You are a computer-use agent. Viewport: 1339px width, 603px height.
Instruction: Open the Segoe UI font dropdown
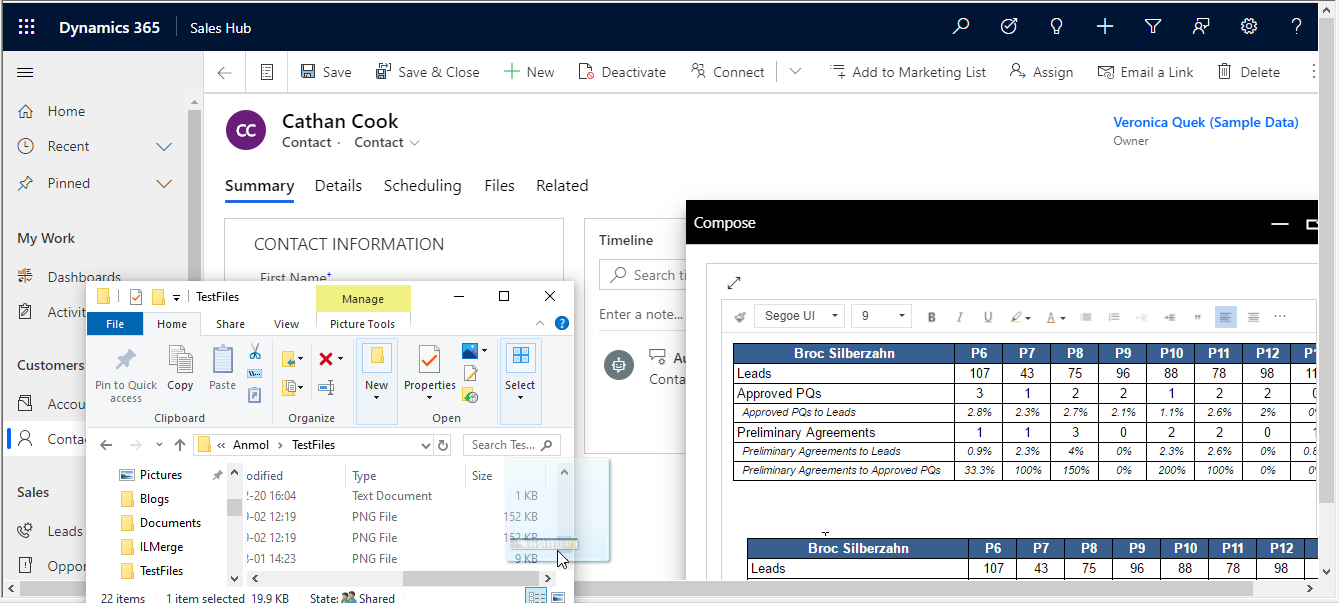(x=800, y=316)
